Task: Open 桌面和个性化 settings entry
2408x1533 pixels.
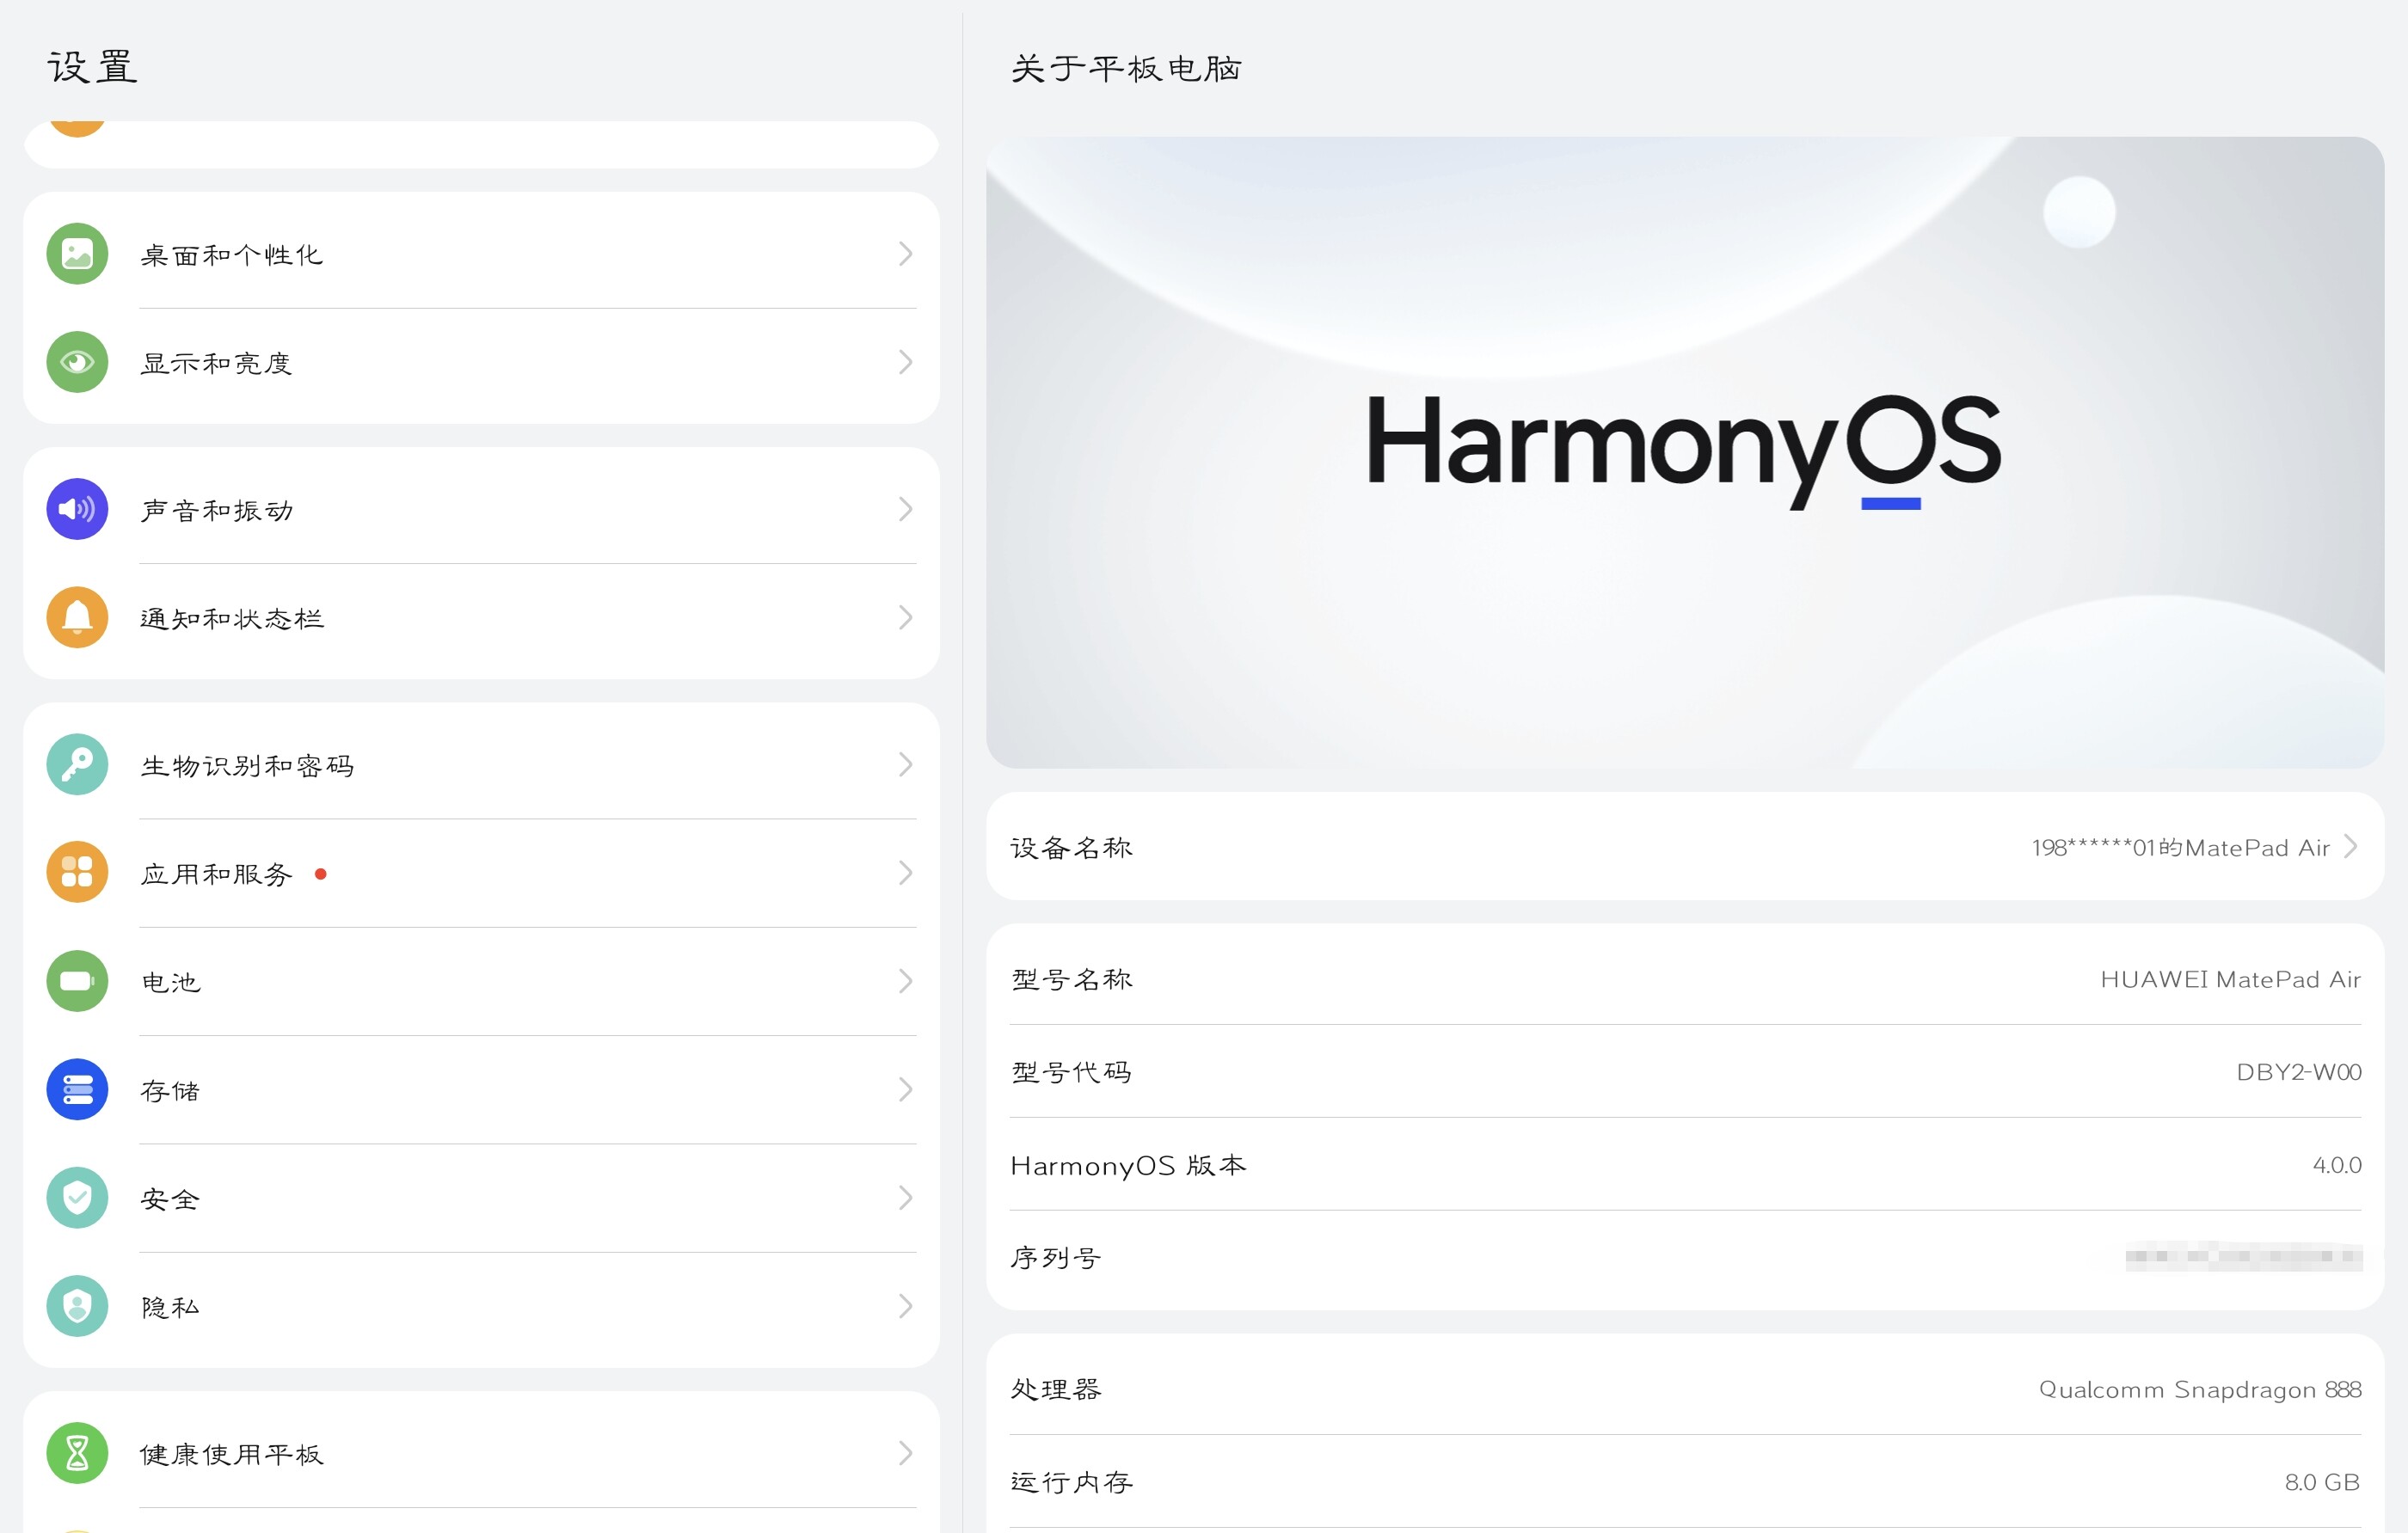Action: pyautogui.click(x=232, y=255)
